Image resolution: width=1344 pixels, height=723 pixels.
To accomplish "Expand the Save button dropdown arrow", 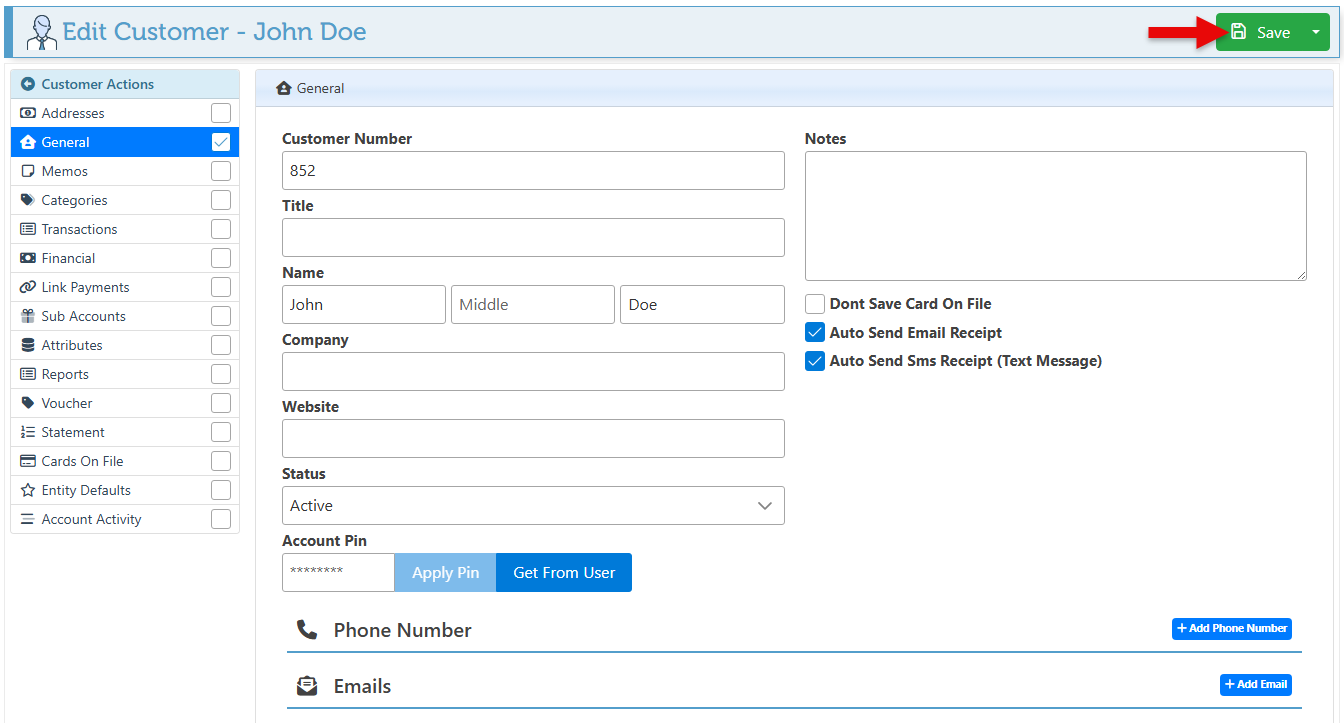I will (1316, 32).
